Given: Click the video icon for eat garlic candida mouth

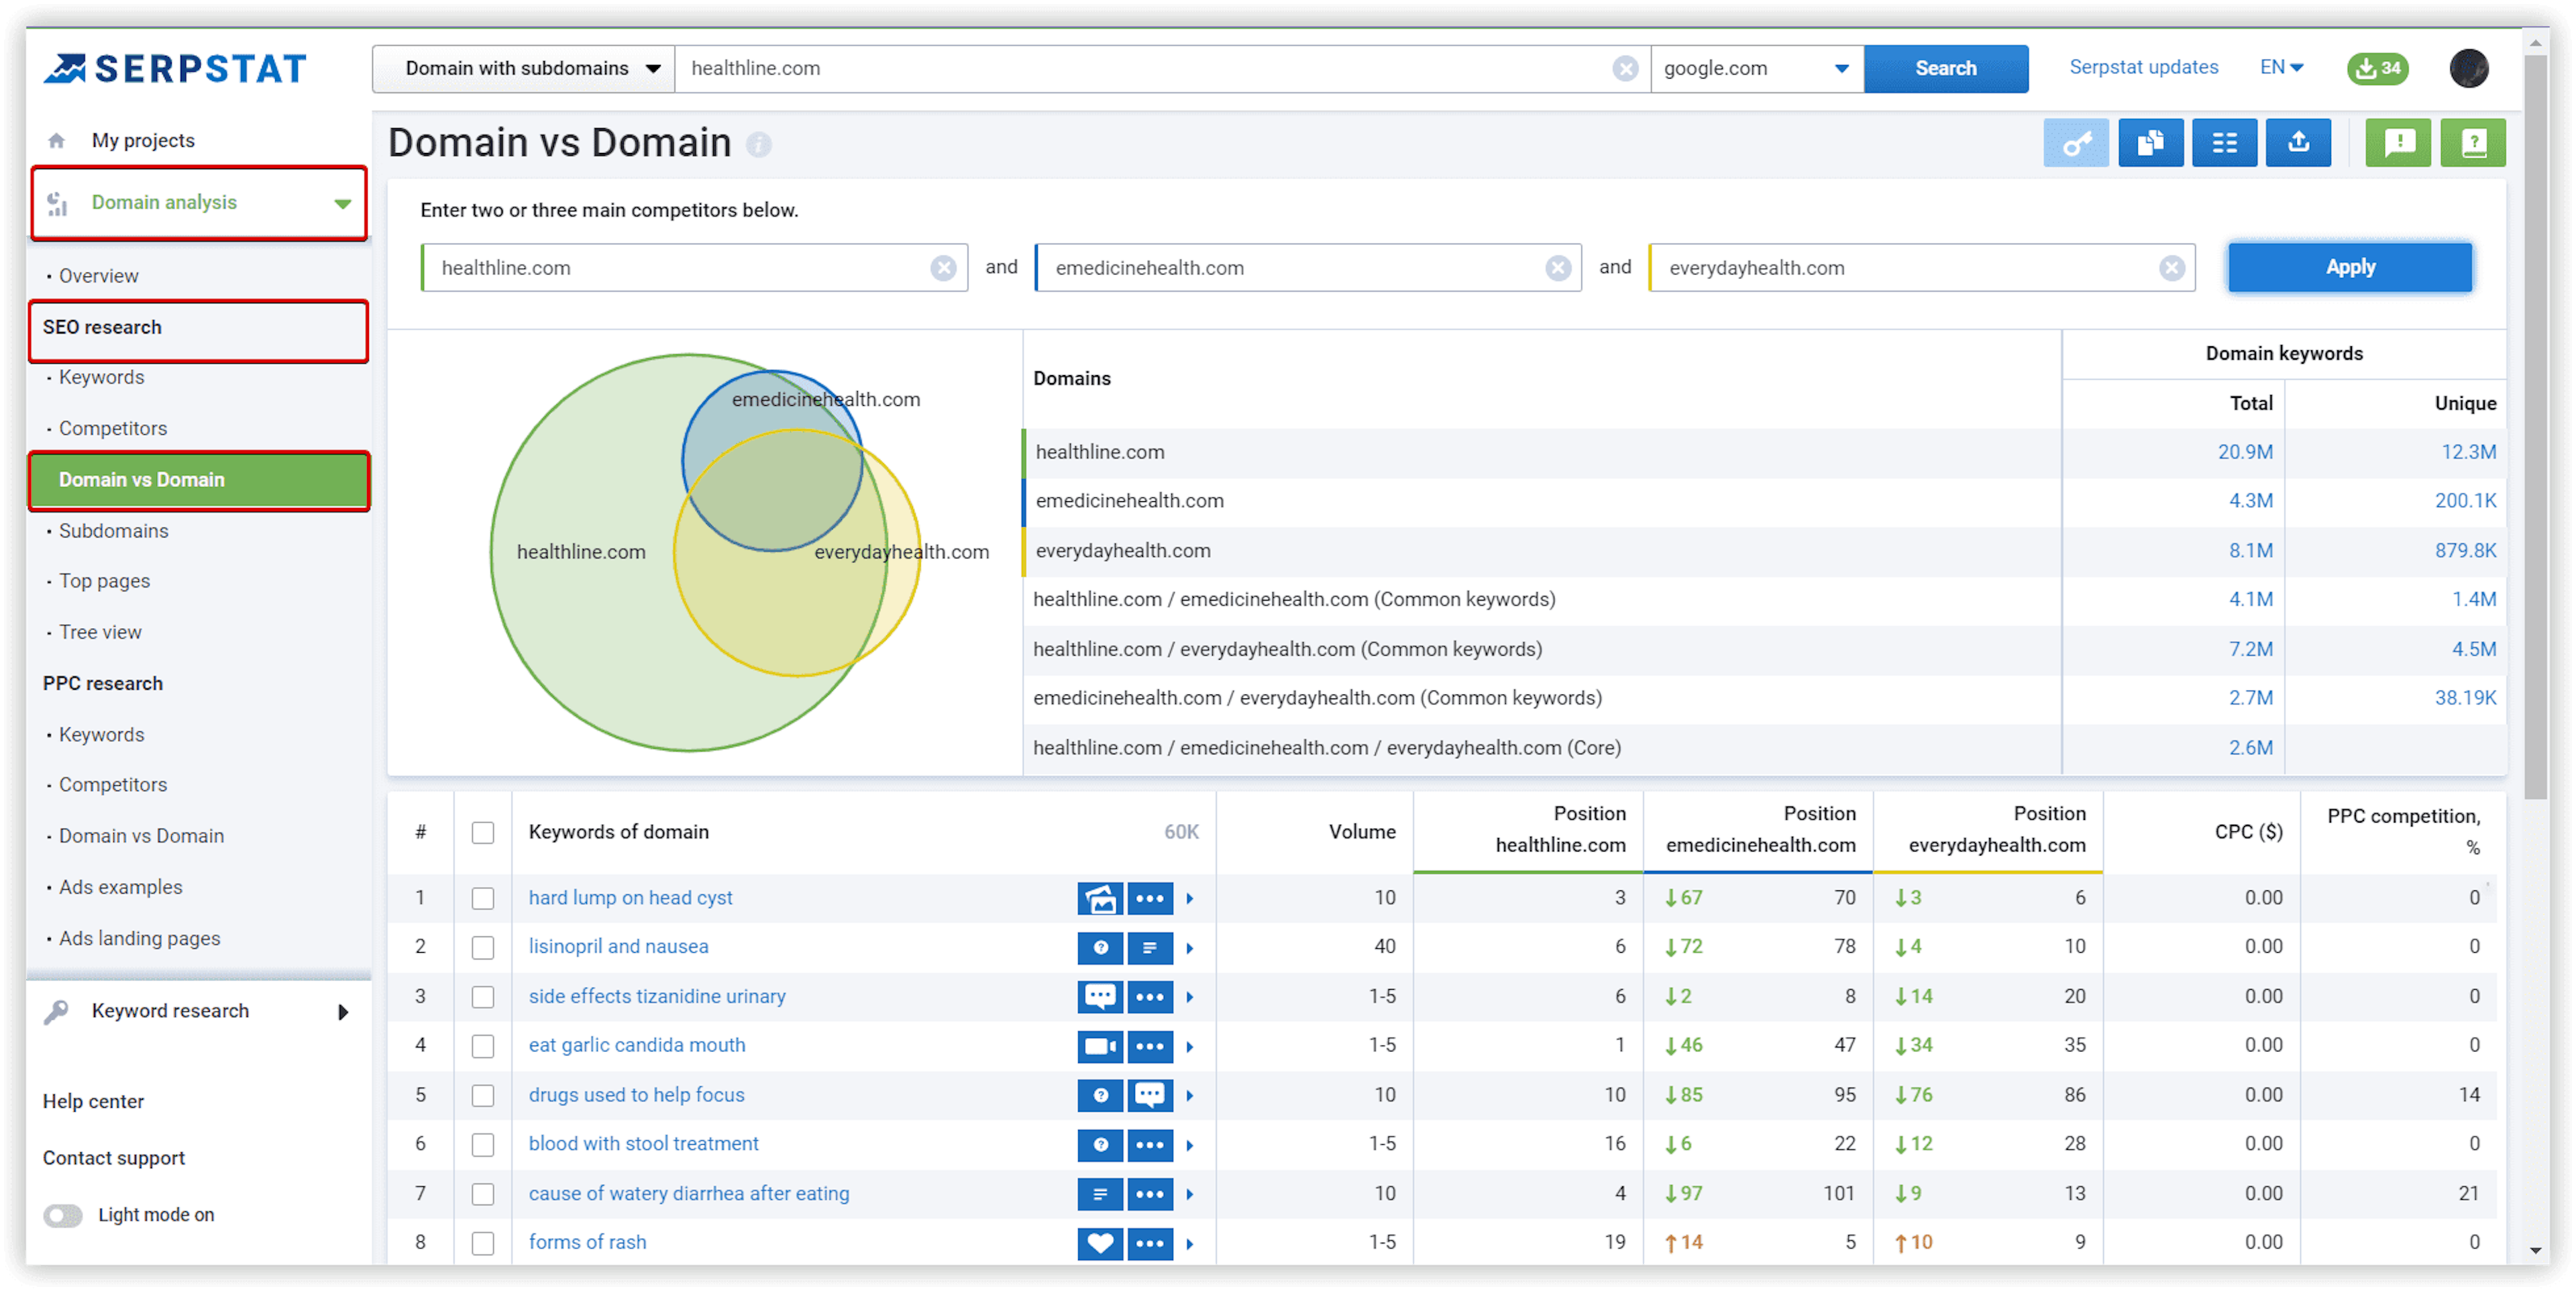Looking at the screenshot, I should 1100,1046.
